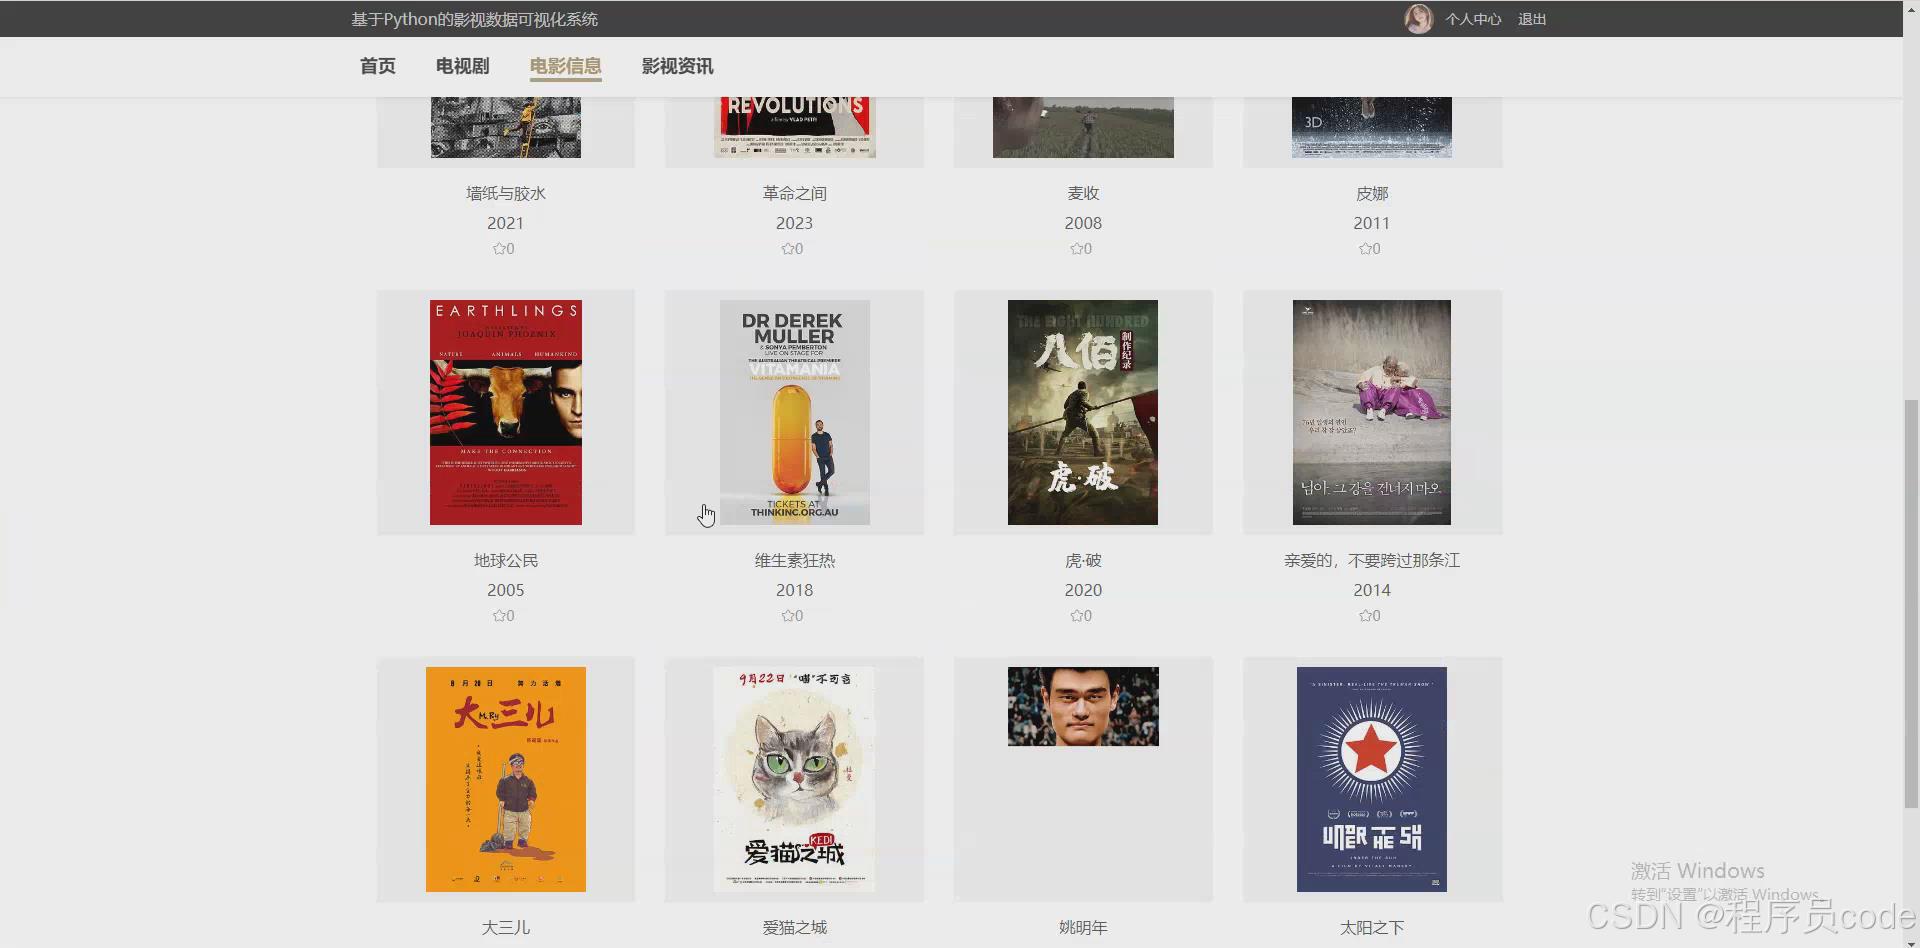
Task: Click the movie title 墙纸与胶水
Action: point(506,194)
